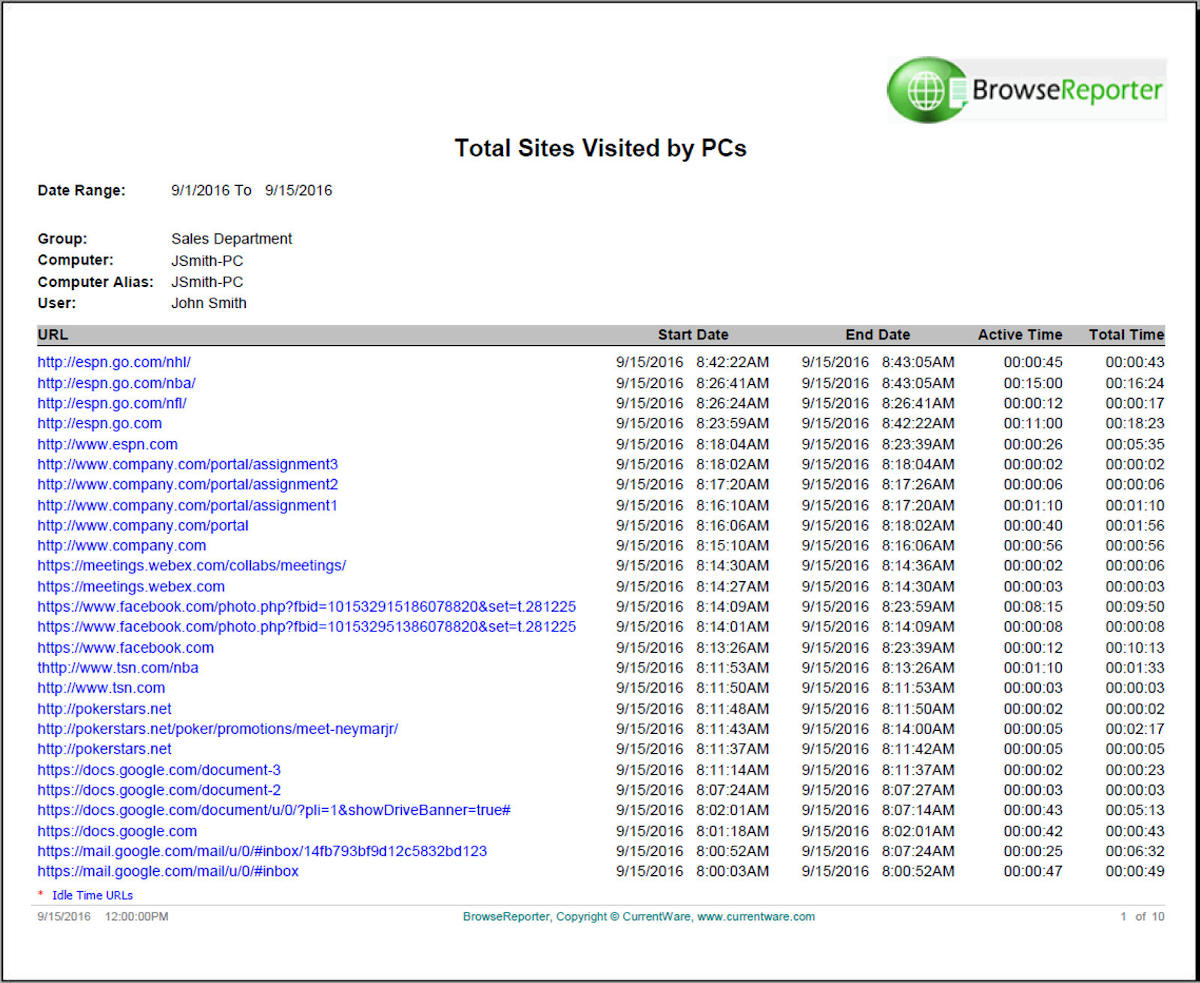The height and width of the screenshot is (983, 1200).
Task: Click the report title Total Sites Visited by PCs
Action: click(601, 148)
